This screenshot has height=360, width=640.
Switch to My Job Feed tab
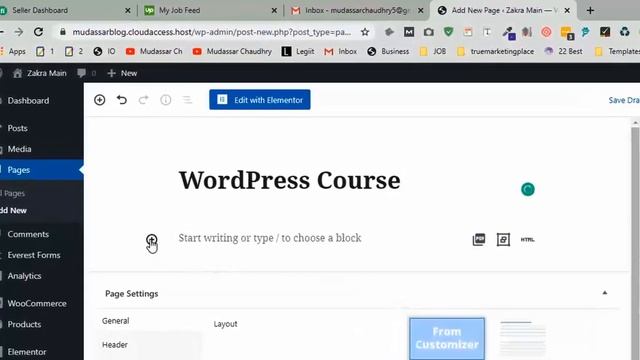click(x=180, y=10)
